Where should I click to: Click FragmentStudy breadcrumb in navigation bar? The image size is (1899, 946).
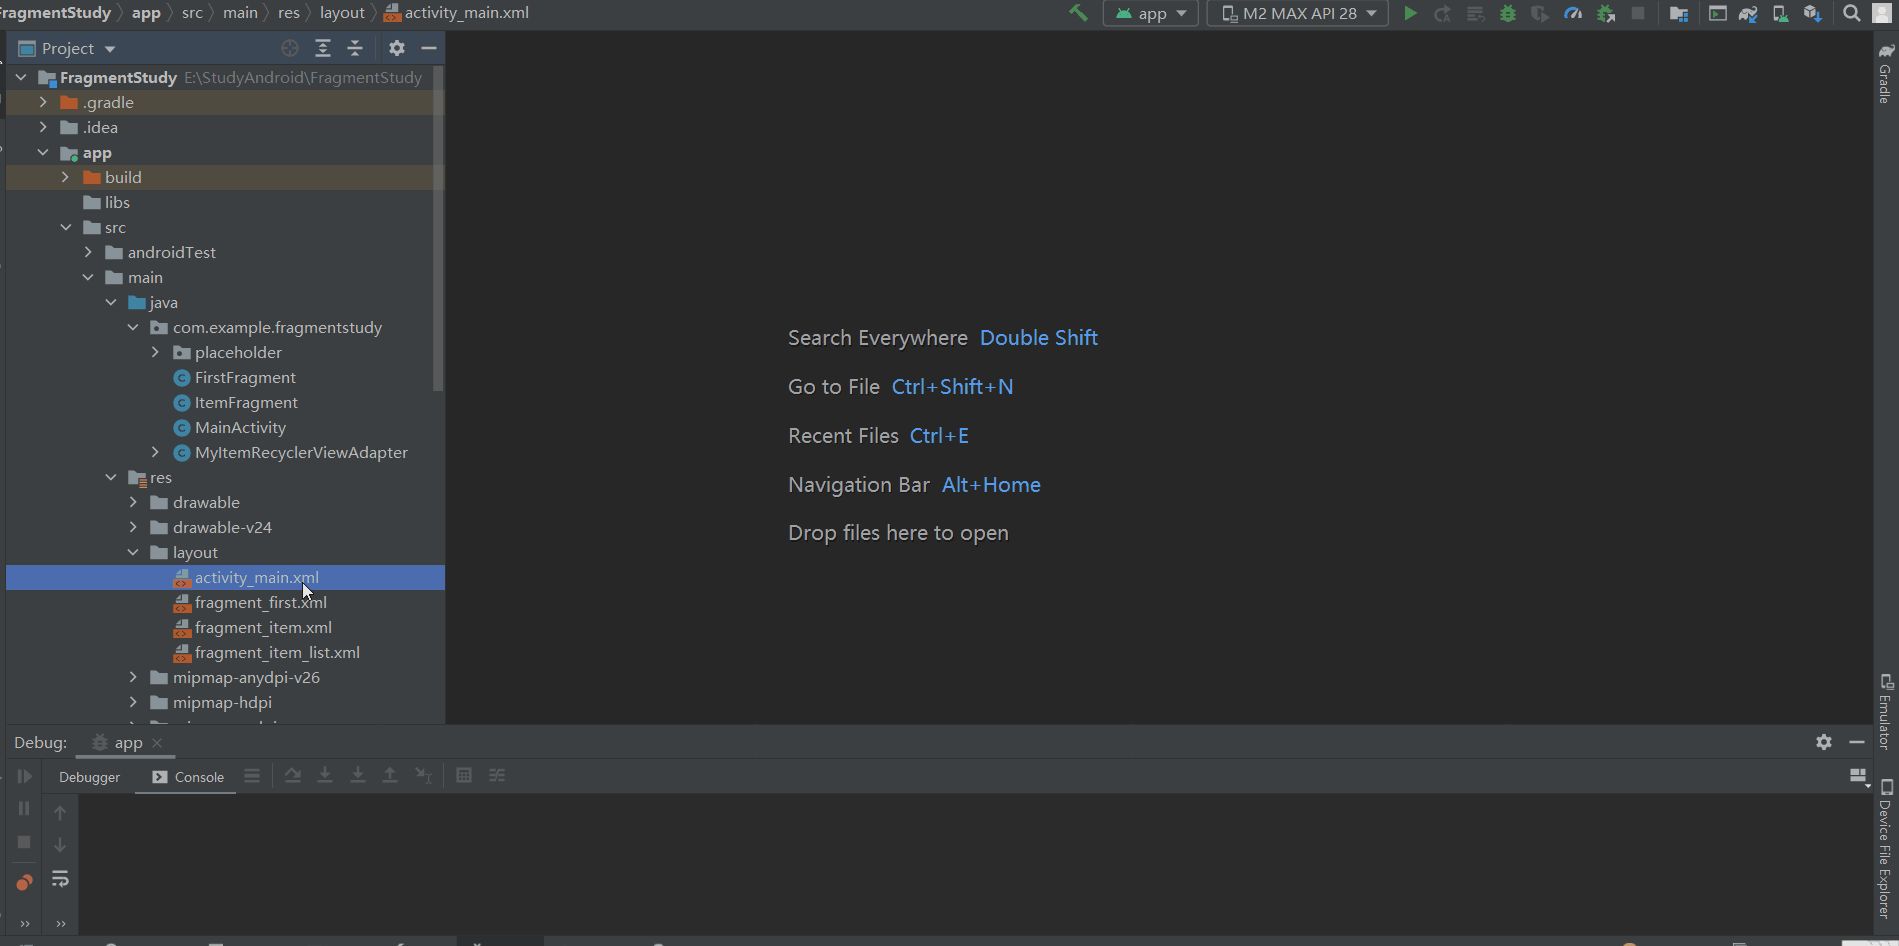click(55, 13)
